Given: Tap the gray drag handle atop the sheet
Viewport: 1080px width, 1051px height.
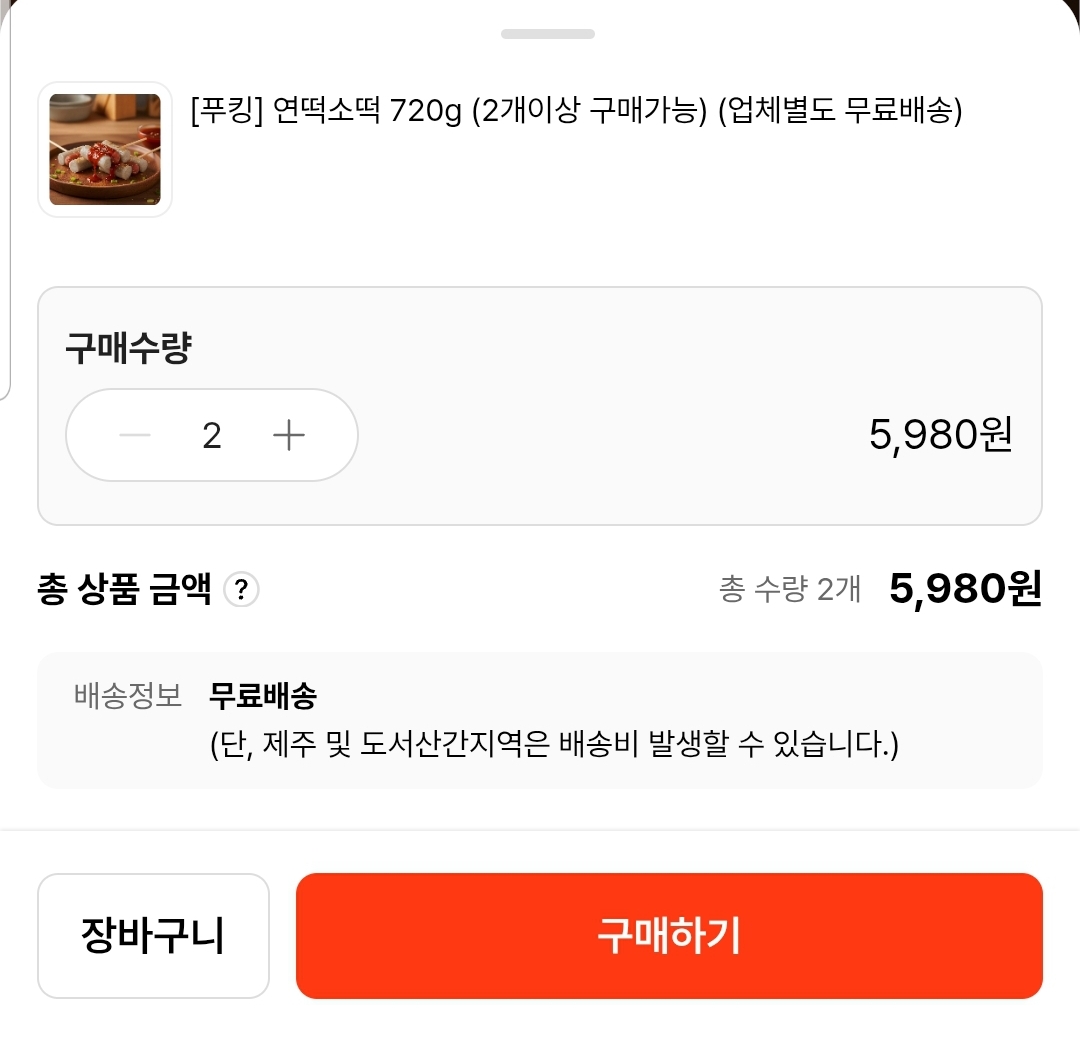Looking at the screenshot, I should coord(548,34).
